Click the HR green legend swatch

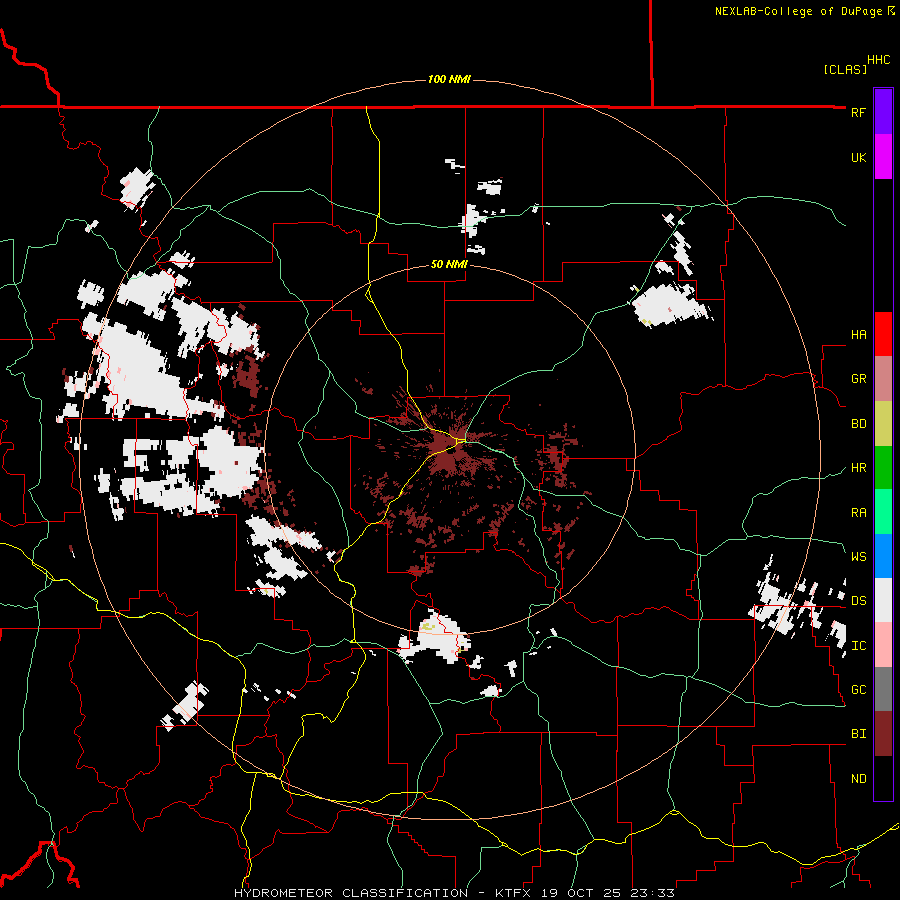coord(883,468)
